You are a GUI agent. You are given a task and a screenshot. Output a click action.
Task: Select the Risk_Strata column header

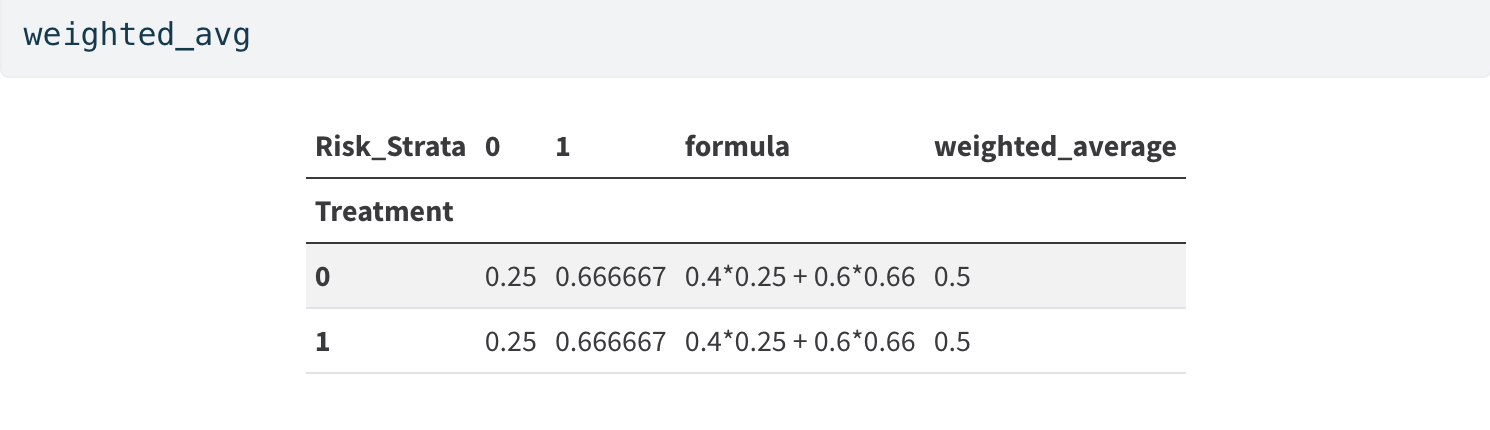[390, 147]
